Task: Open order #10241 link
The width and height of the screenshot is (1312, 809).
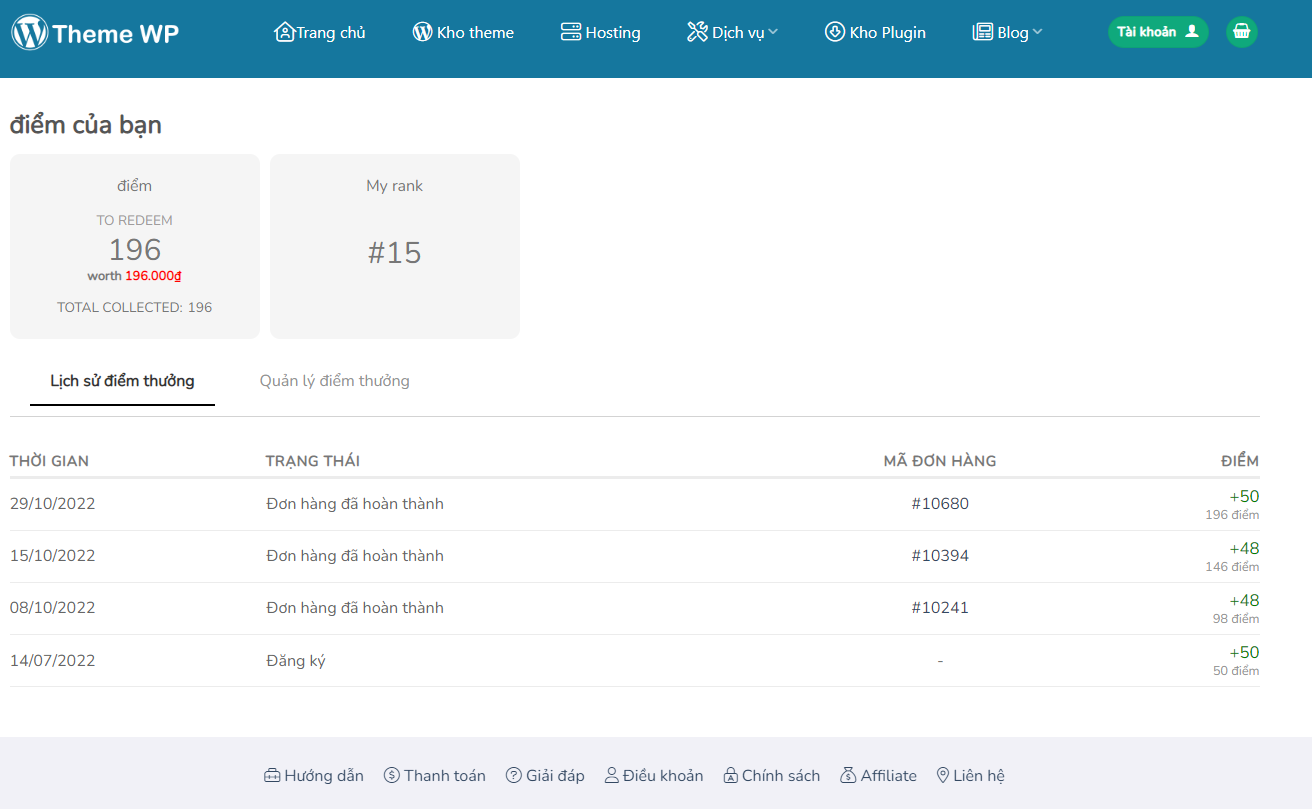Action: pos(940,608)
